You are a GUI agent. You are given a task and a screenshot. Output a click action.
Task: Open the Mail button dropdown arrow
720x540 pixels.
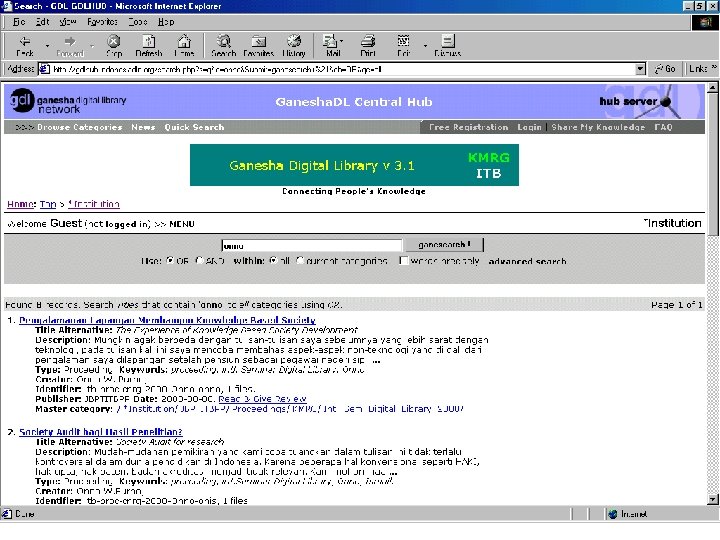pyautogui.click(x=342, y=41)
